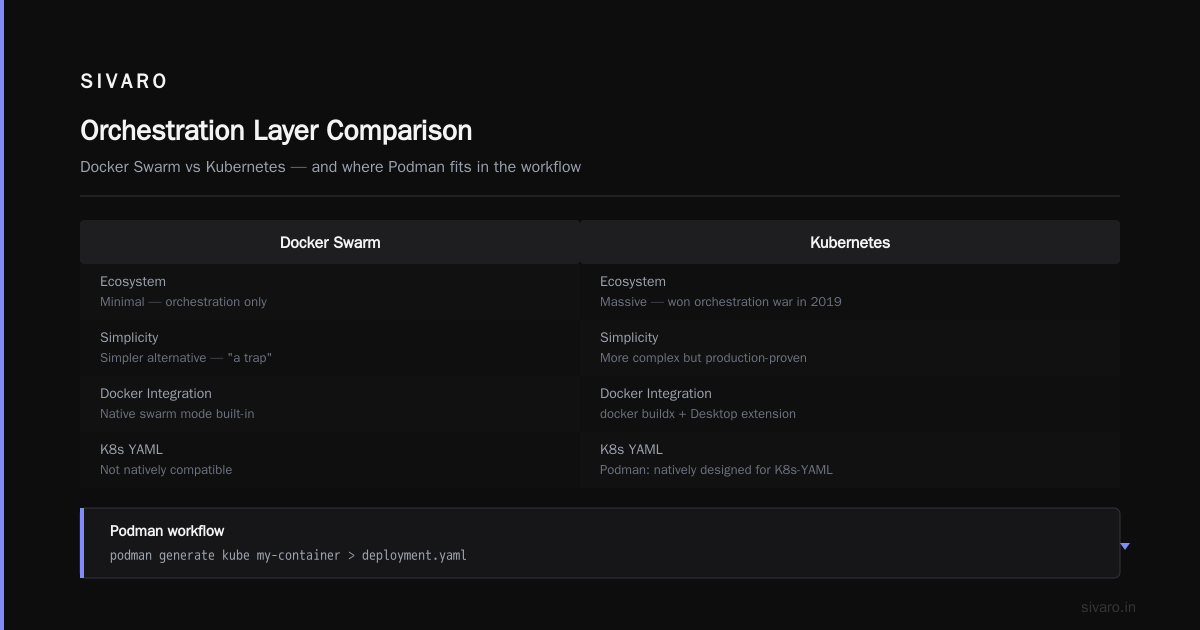Click 'Native swarm mode built-in' text

pos(177,414)
